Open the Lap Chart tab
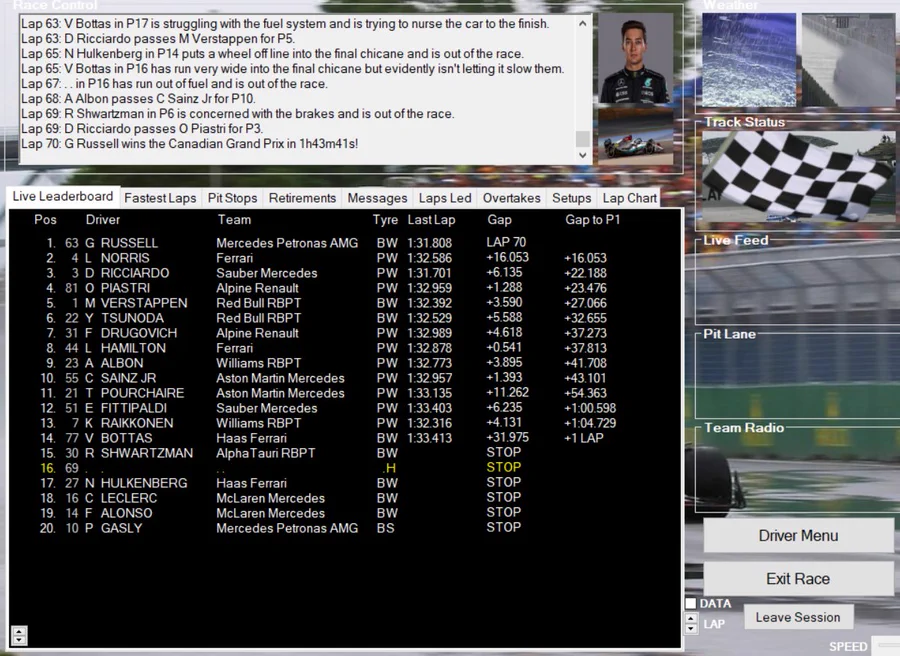The width and height of the screenshot is (900, 656). tap(630, 198)
